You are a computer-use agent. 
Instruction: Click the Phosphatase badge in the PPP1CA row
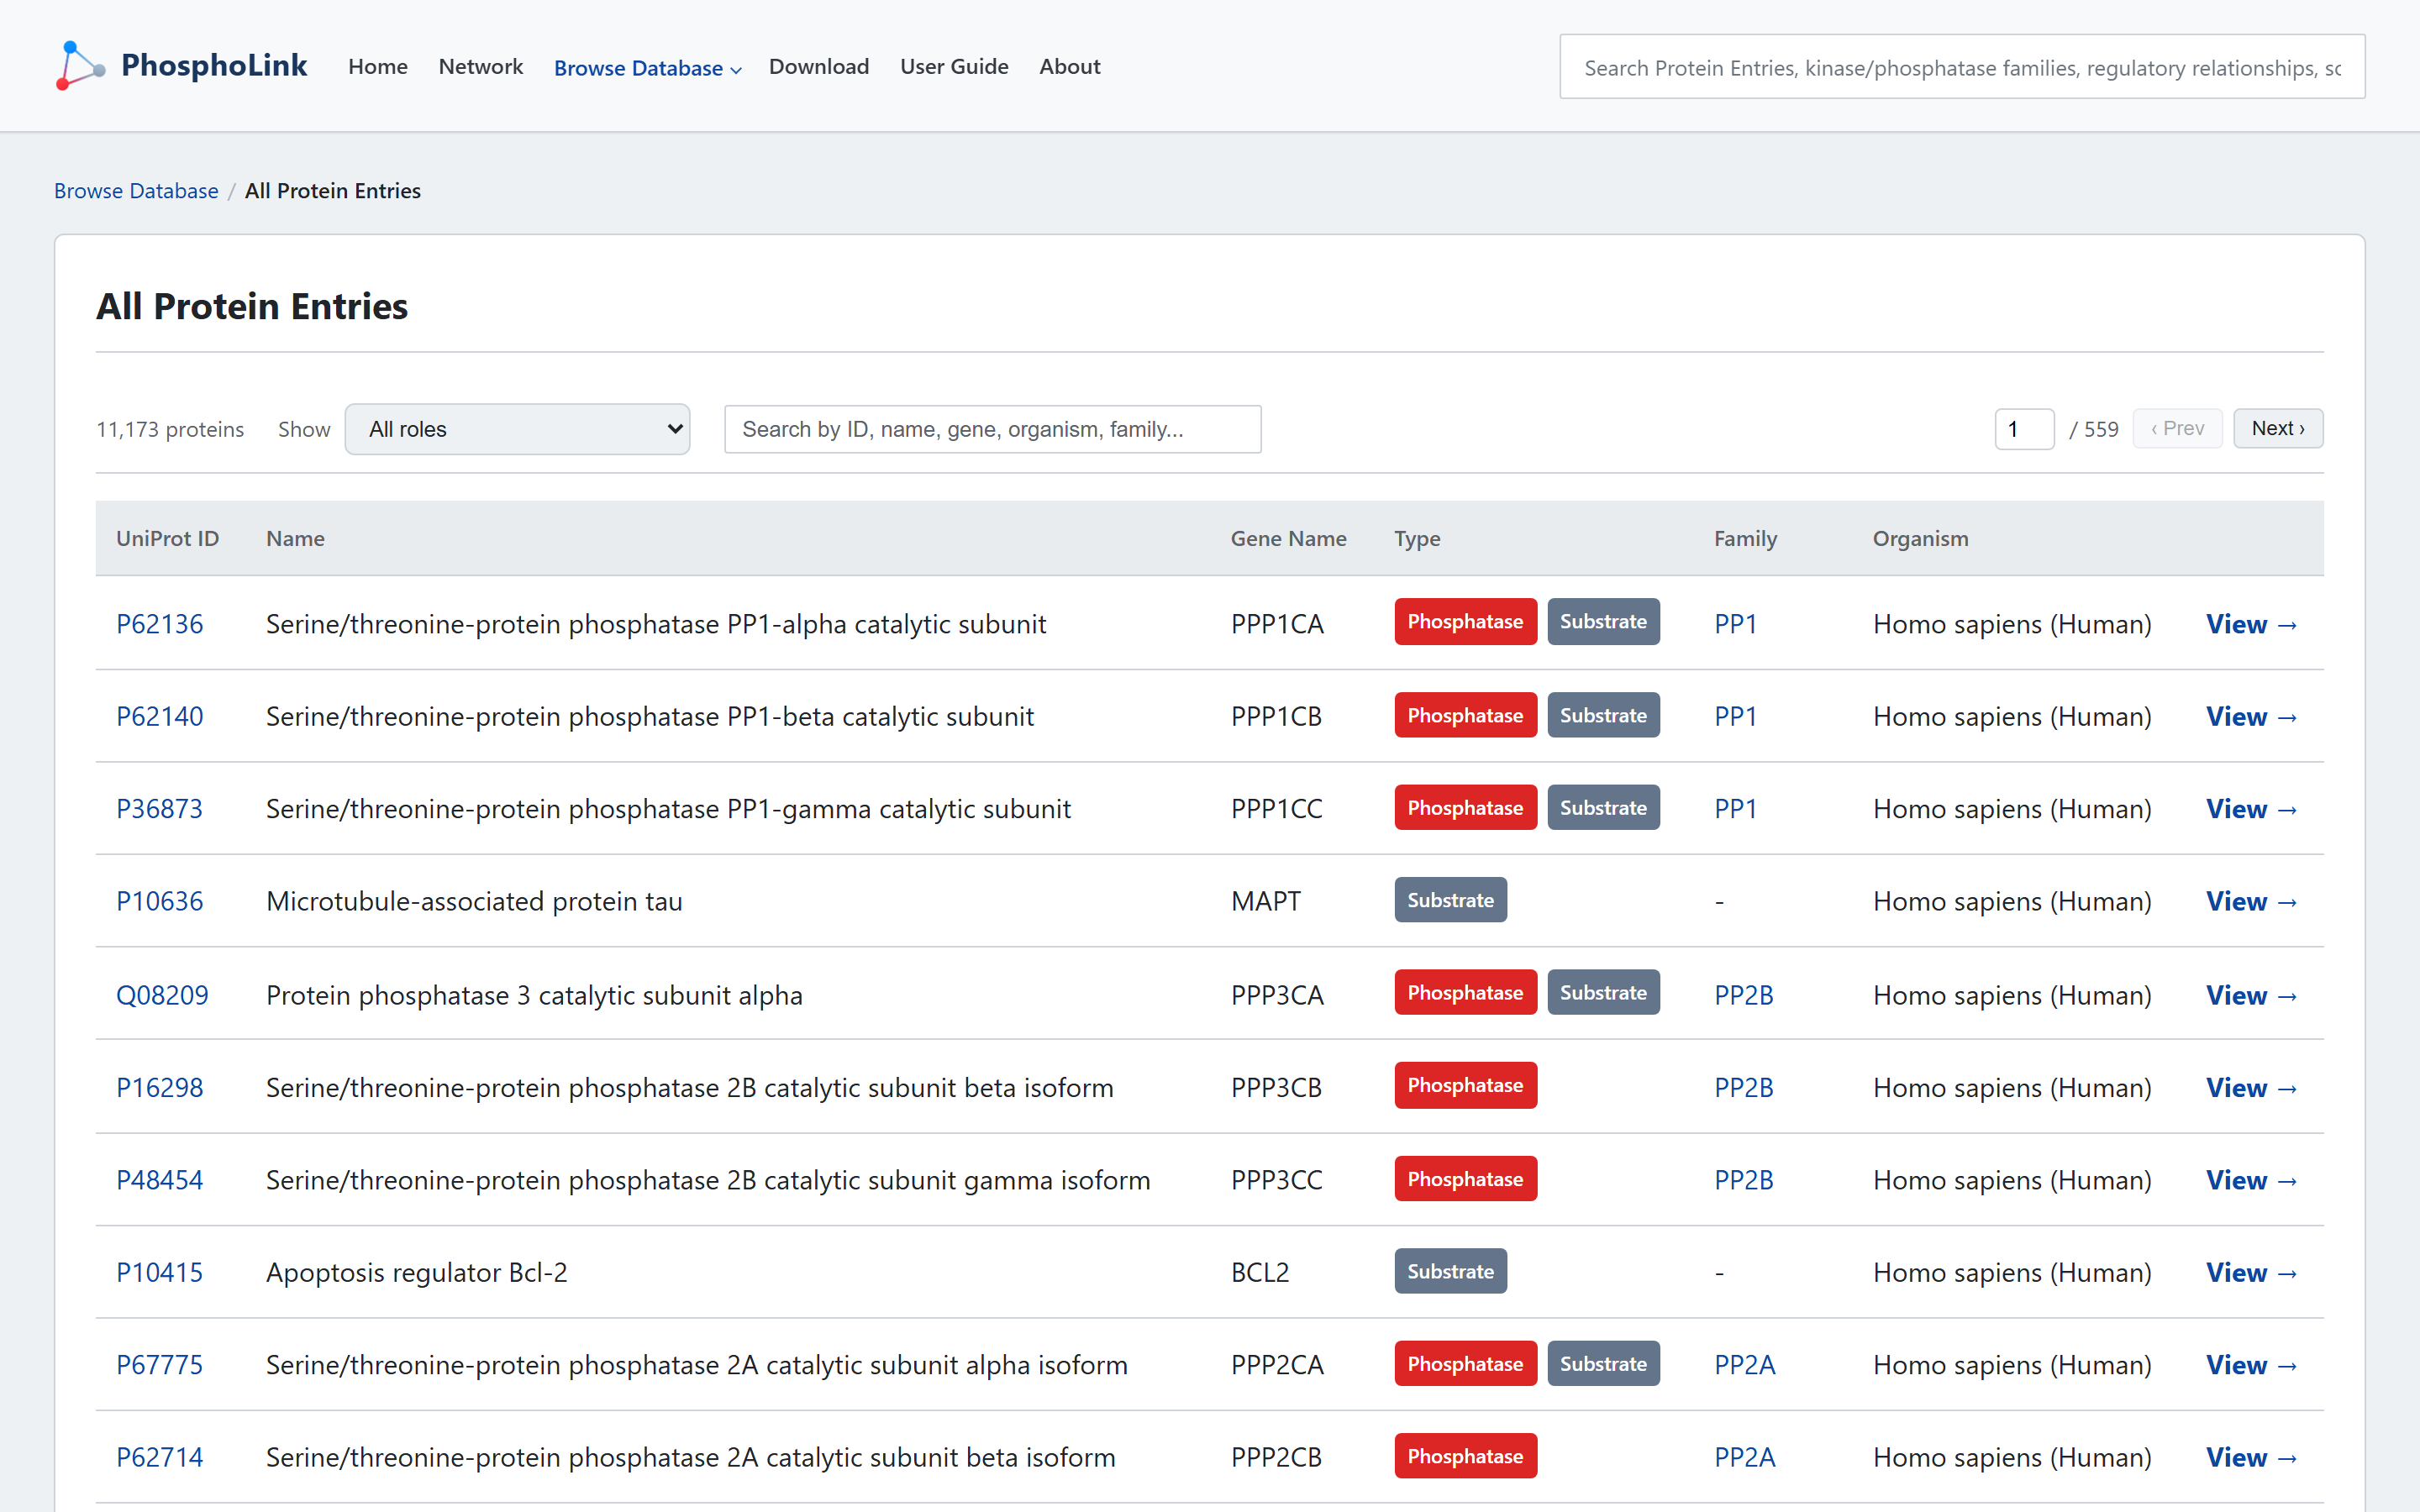1465,621
